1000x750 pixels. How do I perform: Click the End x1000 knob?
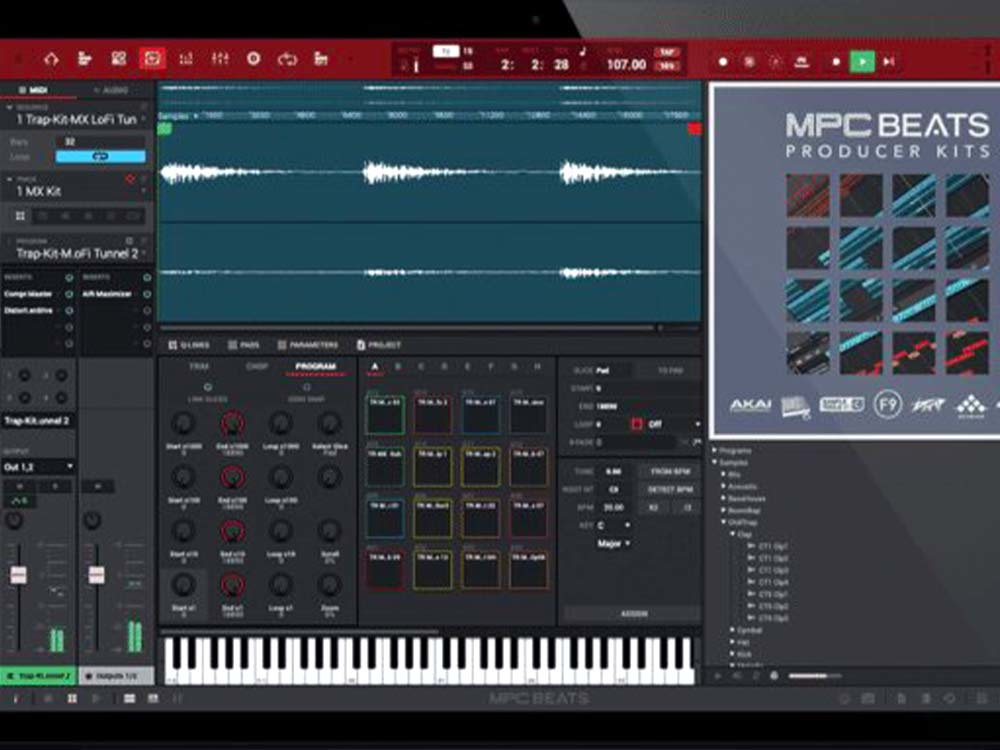click(233, 423)
